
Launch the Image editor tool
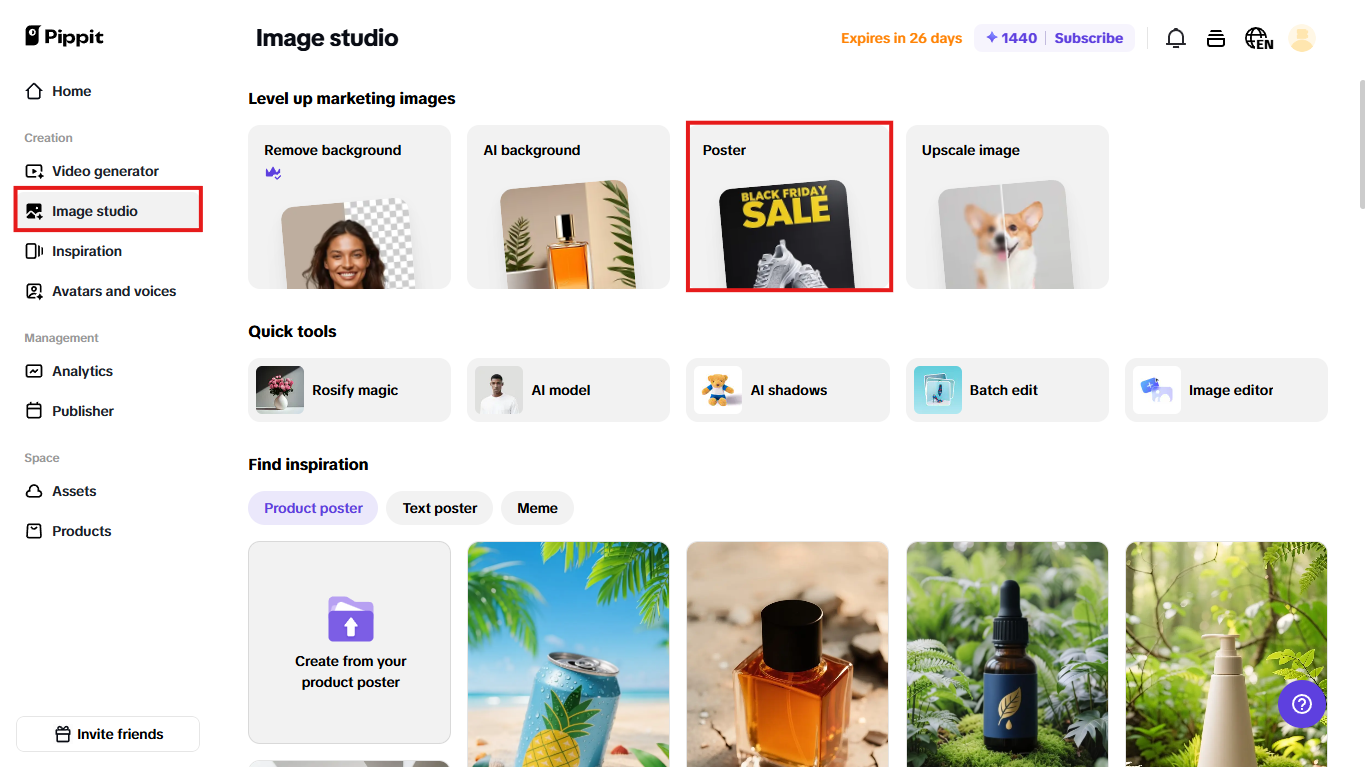1225,390
